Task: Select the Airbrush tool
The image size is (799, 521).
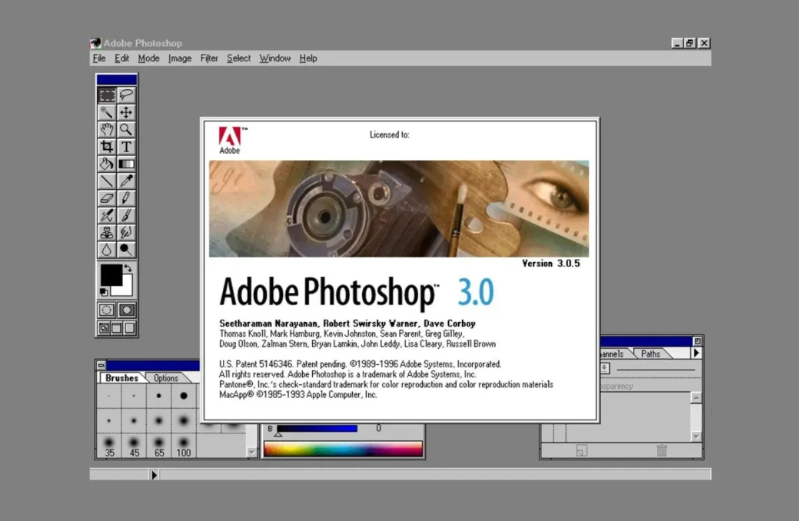Action: click(x=107, y=216)
